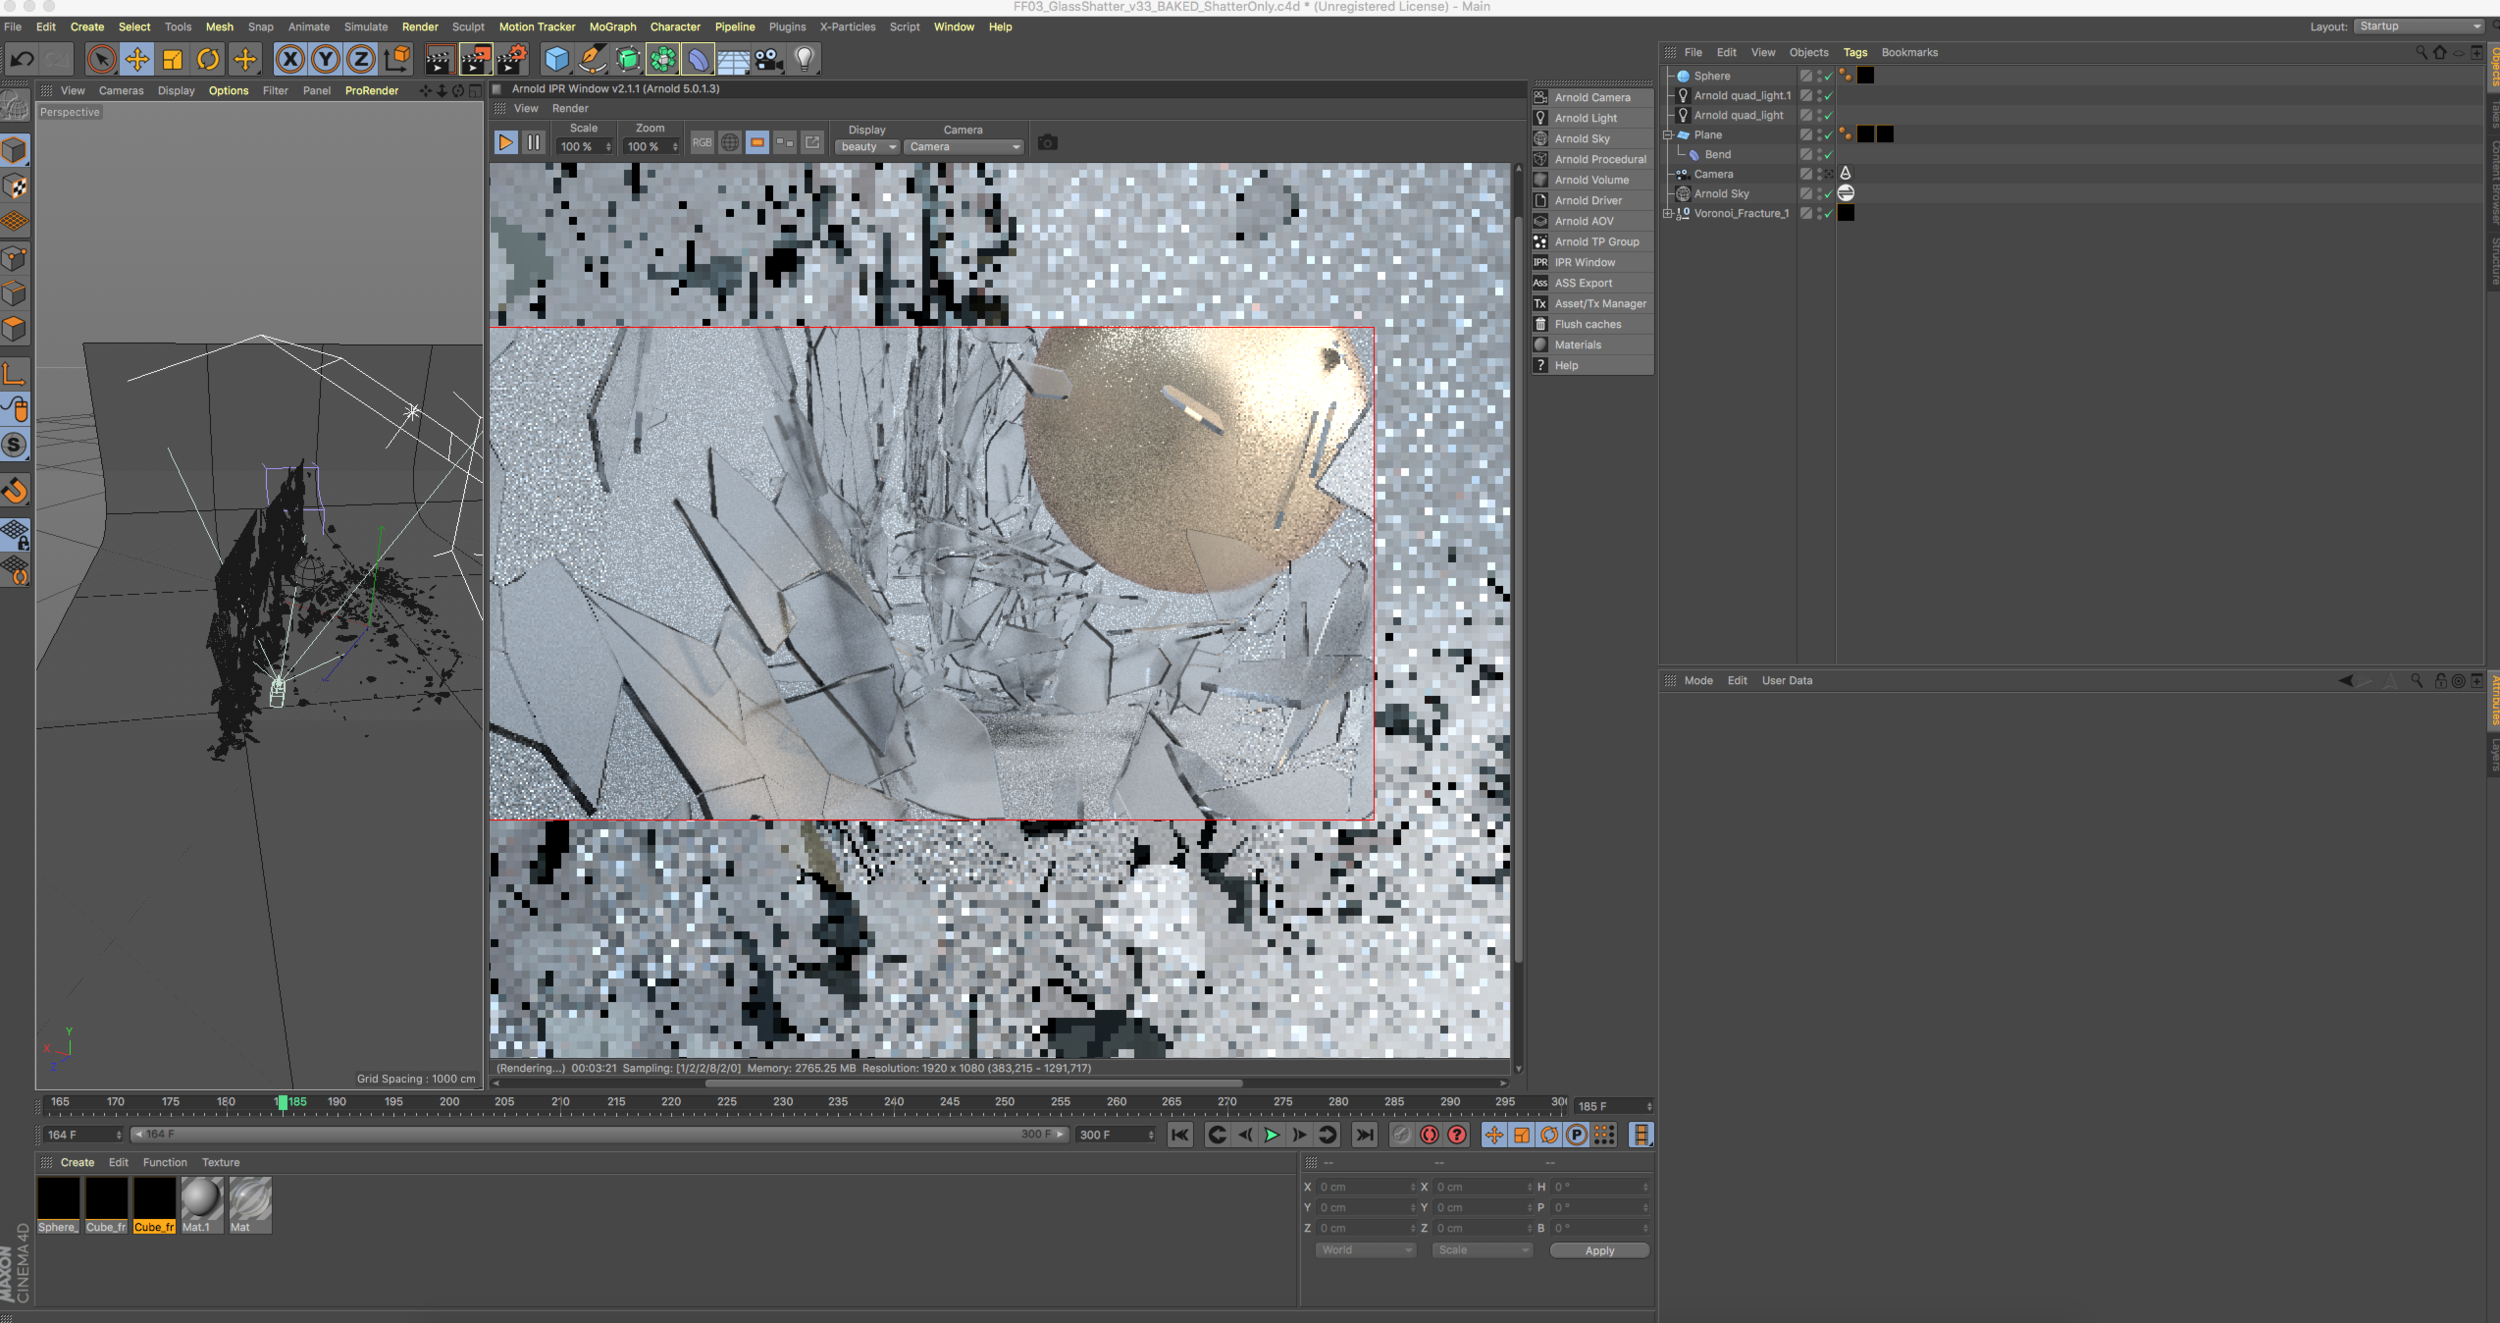The height and width of the screenshot is (1323, 2500).
Task: Open the MoGraph menu
Action: click(x=612, y=27)
